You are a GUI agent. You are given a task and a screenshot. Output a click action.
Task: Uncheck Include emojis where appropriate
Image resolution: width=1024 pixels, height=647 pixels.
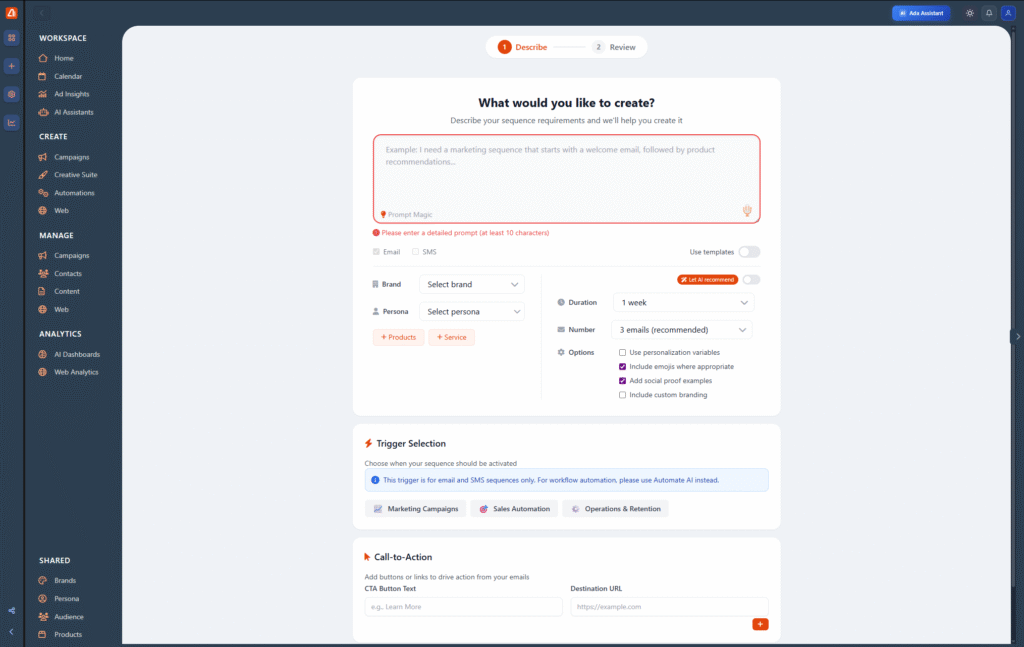coord(622,367)
